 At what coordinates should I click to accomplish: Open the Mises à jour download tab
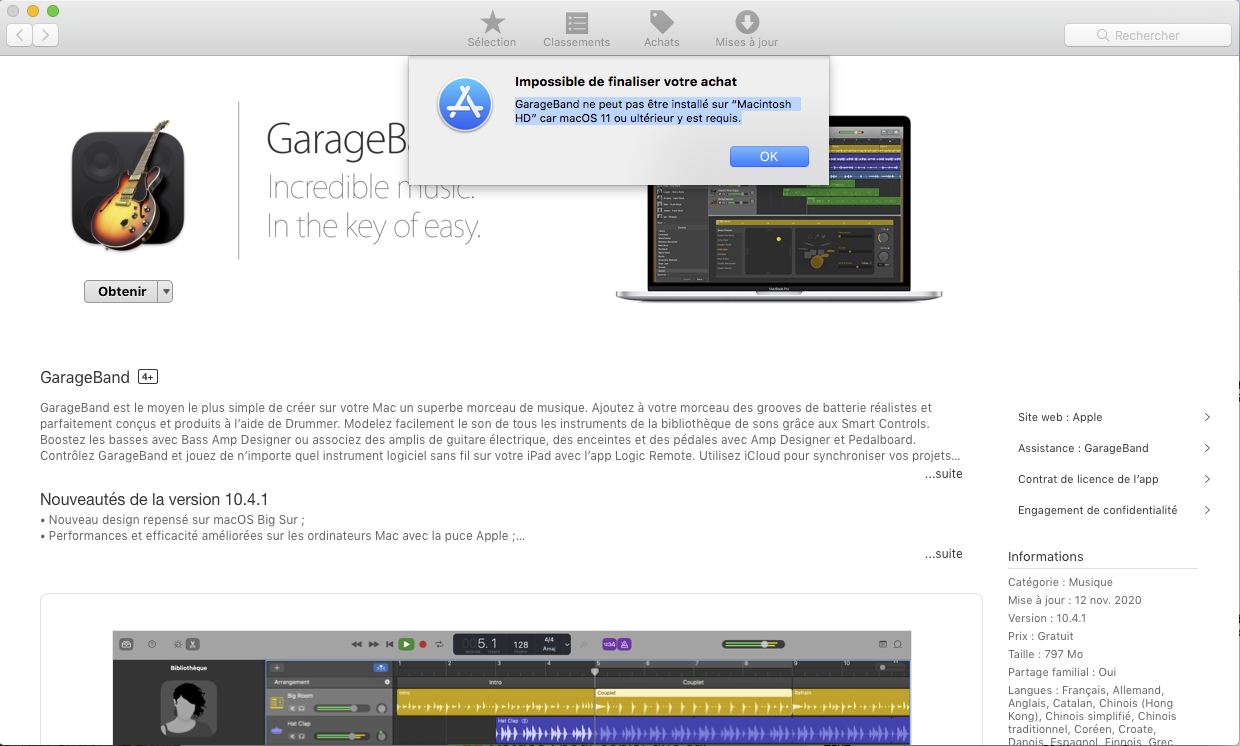point(747,29)
